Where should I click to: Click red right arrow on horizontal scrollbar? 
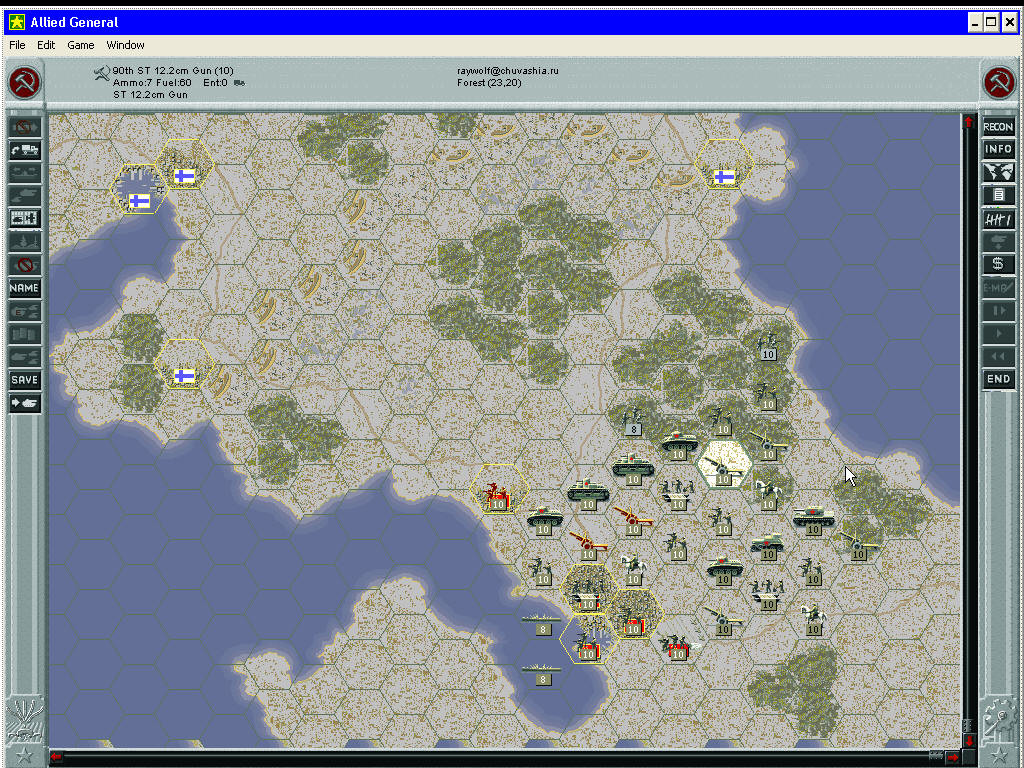(953, 757)
